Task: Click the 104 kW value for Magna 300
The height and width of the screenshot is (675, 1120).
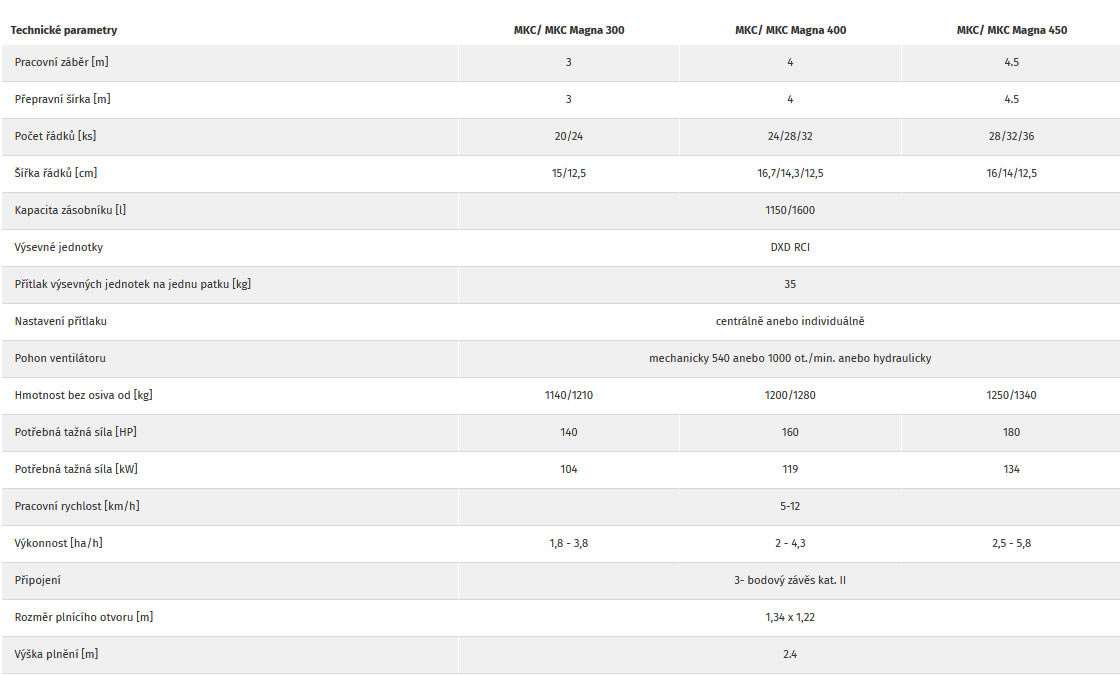Action: click(569, 469)
